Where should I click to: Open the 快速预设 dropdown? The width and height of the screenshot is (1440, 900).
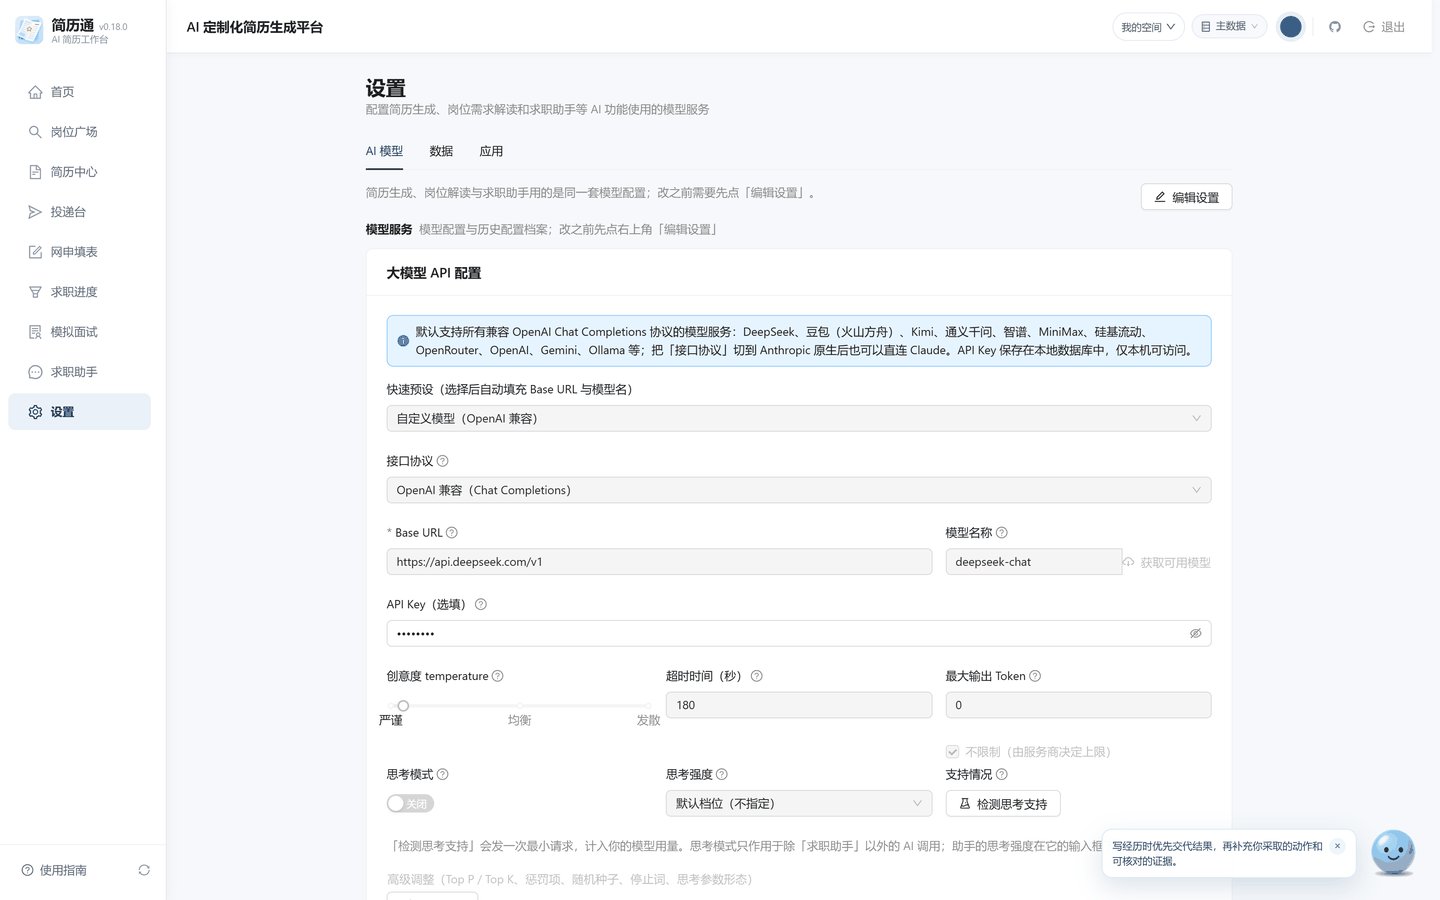(x=799, y=418)
